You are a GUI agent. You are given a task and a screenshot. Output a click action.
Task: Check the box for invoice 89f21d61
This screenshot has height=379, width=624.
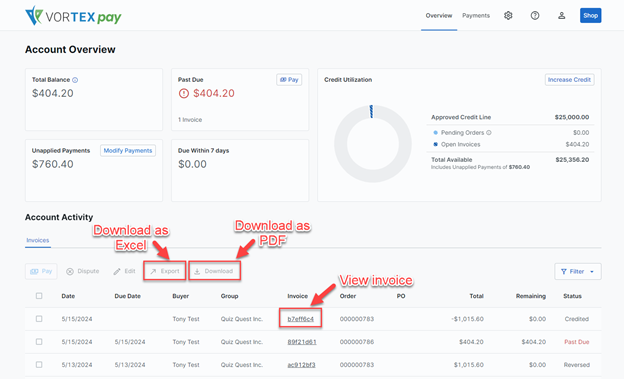[39, 342]
